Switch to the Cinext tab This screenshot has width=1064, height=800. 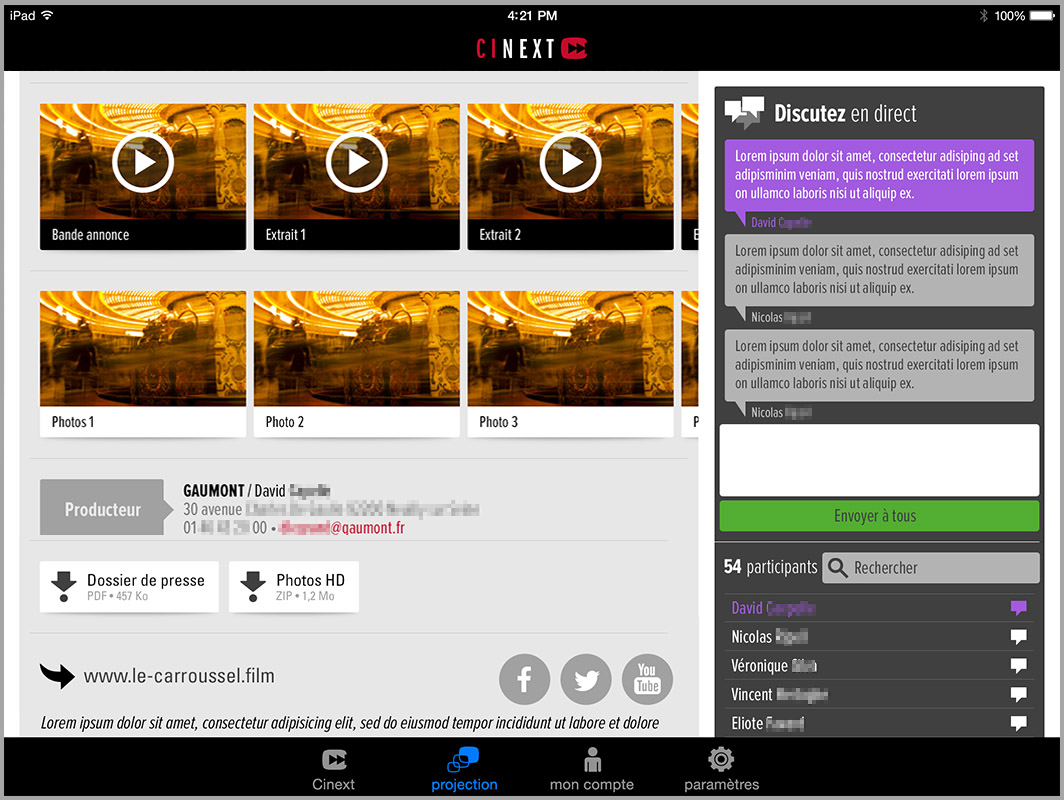click(334, 769)
